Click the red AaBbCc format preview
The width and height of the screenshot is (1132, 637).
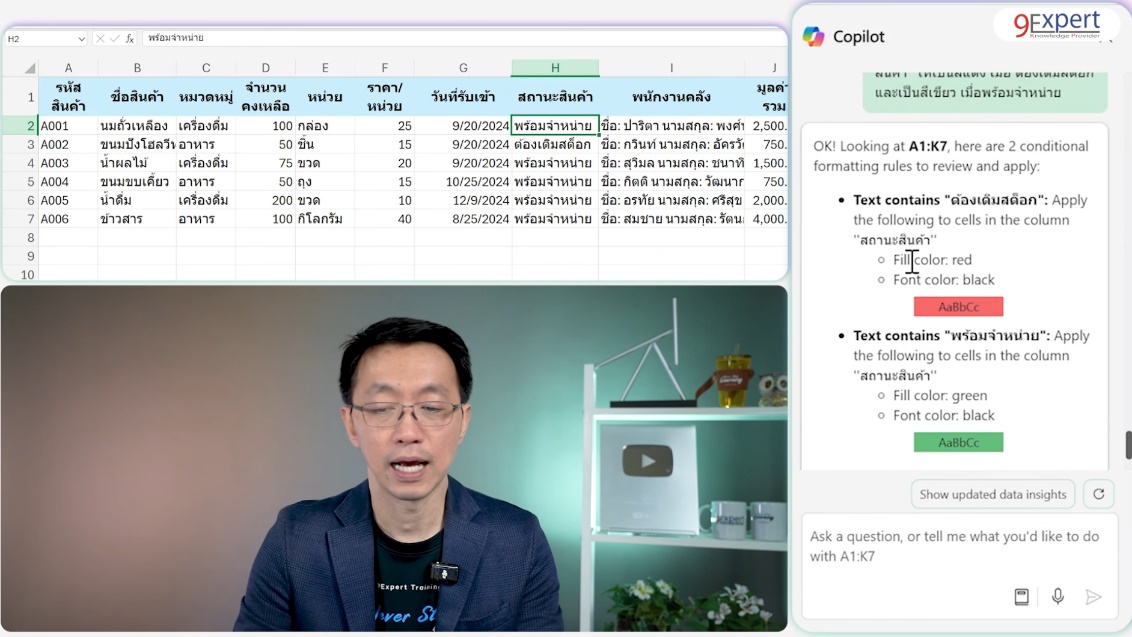point(958,307)
